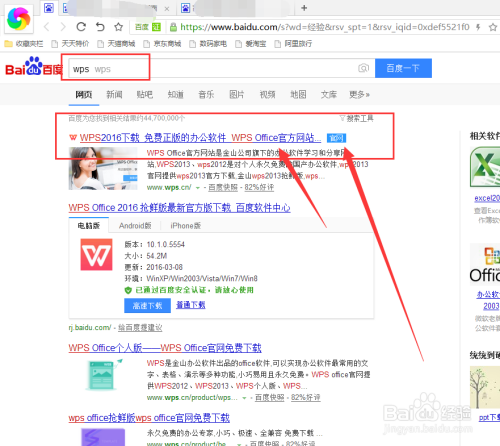Open the 爱淘宝 bookmark

click(251, 44)
